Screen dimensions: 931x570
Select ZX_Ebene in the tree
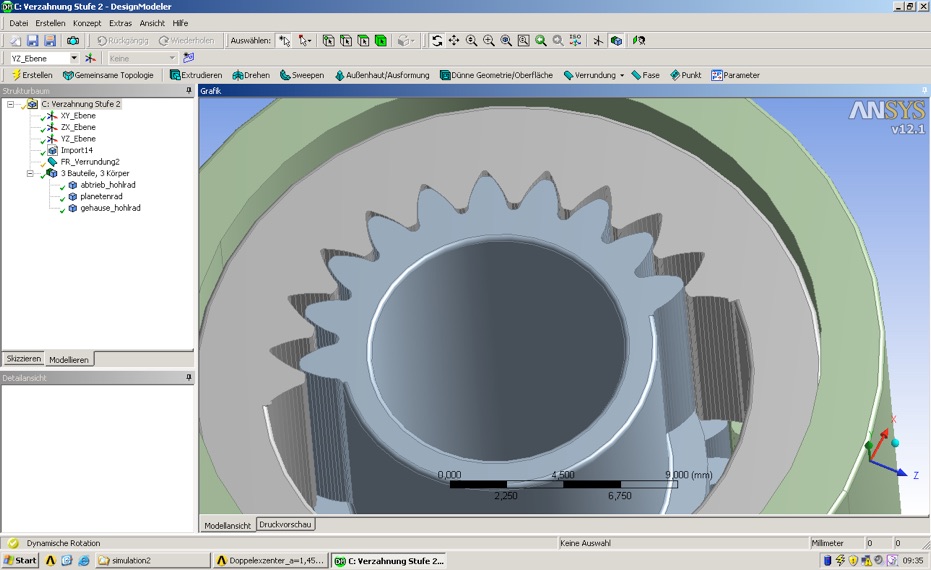click(78, 127)
